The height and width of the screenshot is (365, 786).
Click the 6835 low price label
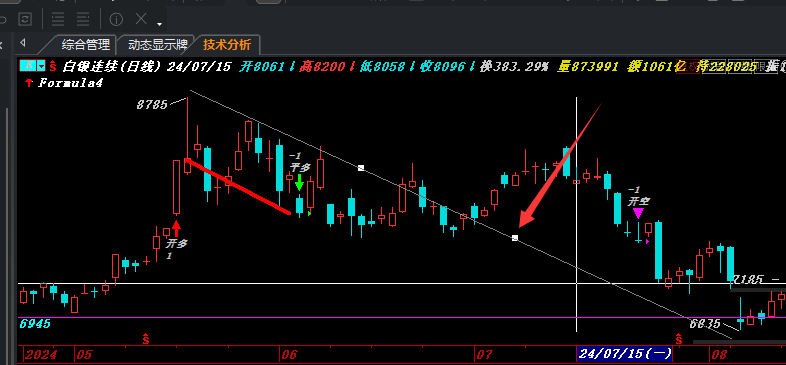pyautogui.click(x=705, y=324)
